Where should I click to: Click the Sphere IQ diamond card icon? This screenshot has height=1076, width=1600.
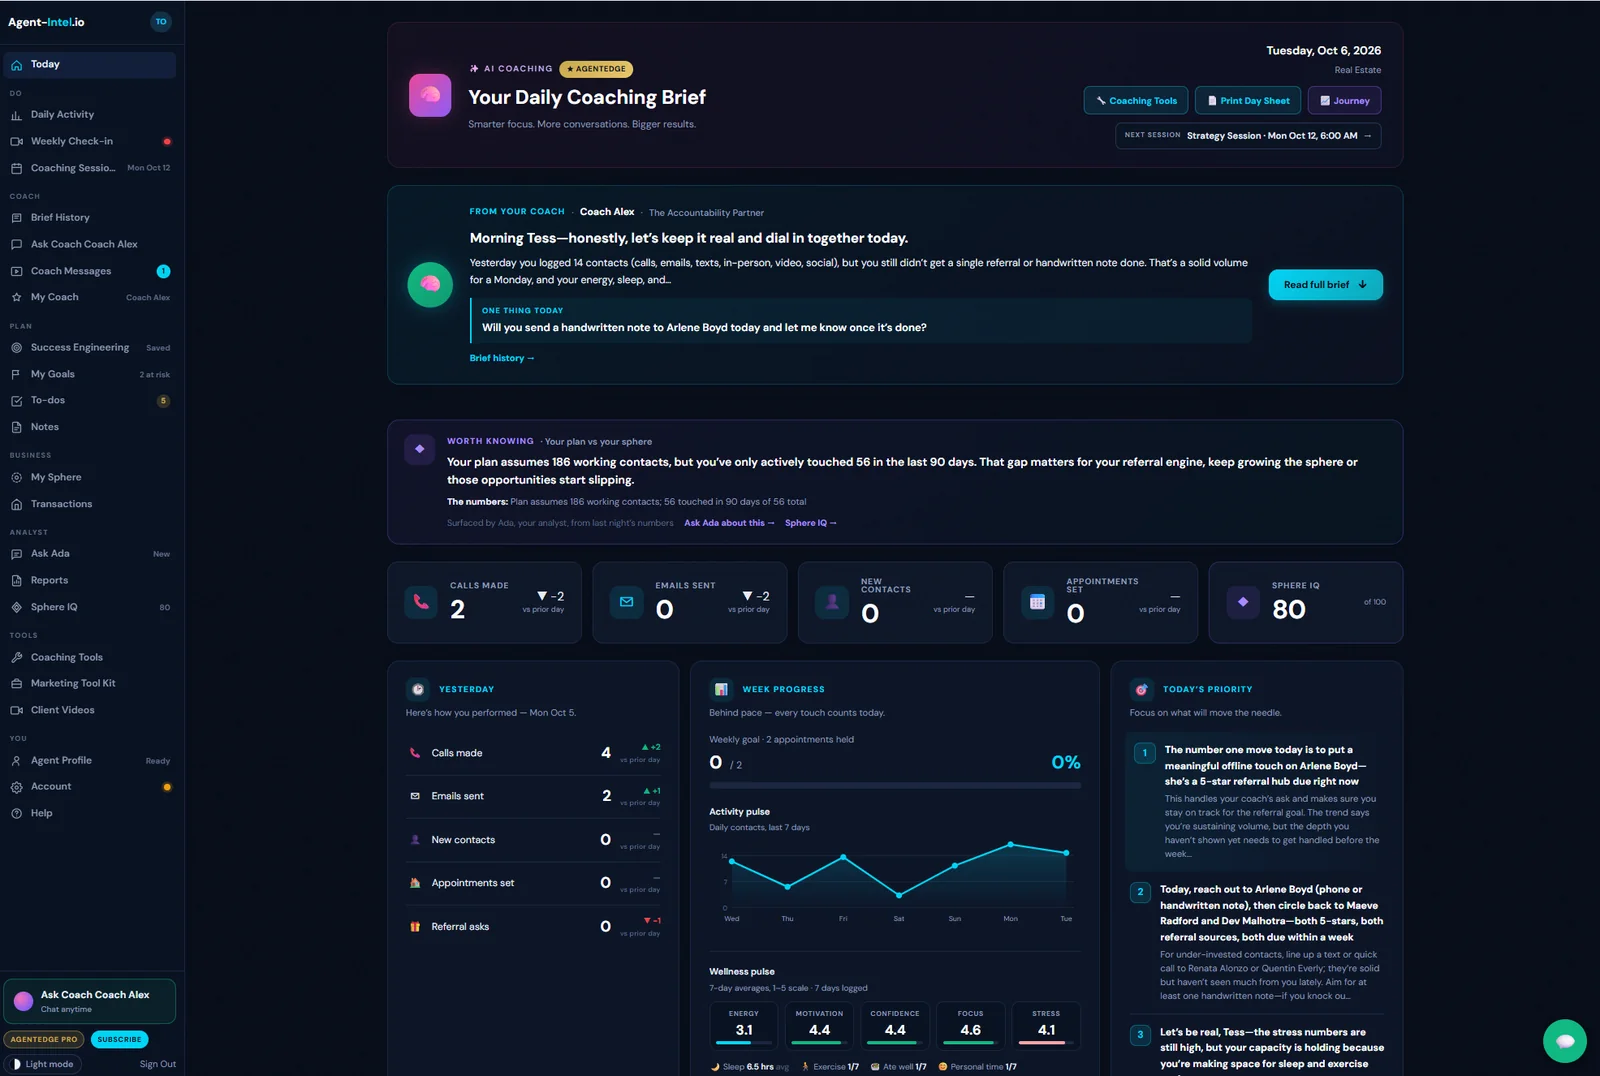(x=1243, y=602)
